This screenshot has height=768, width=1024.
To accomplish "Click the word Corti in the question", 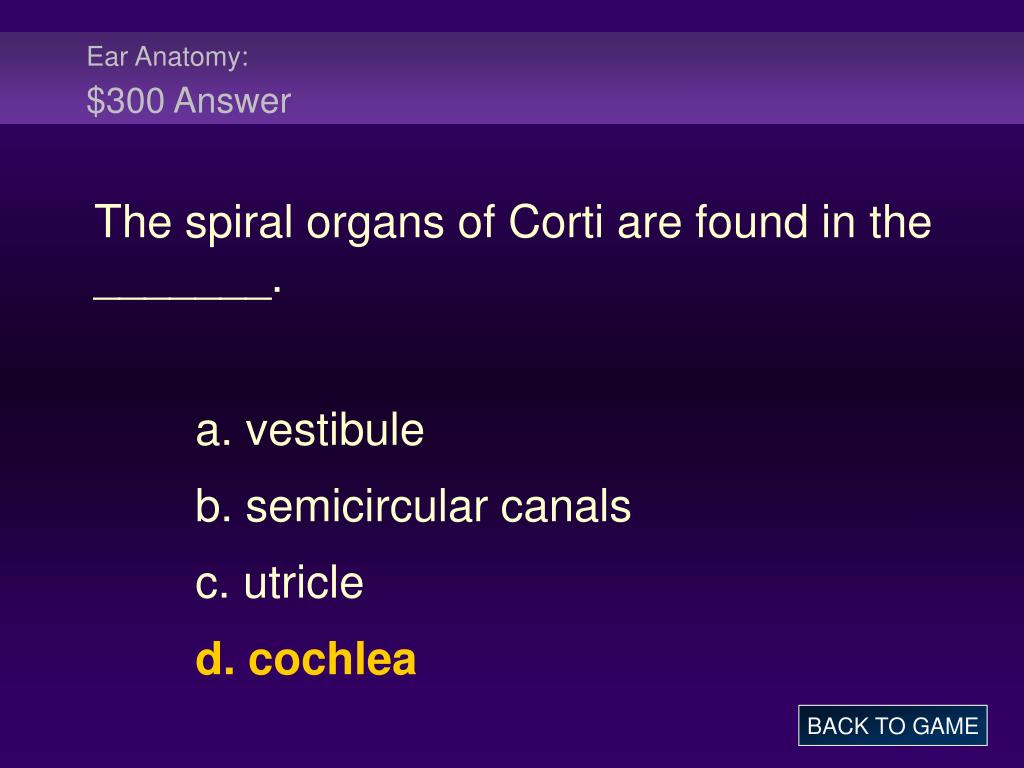I will pyautogui.click(x=555, y=221).
